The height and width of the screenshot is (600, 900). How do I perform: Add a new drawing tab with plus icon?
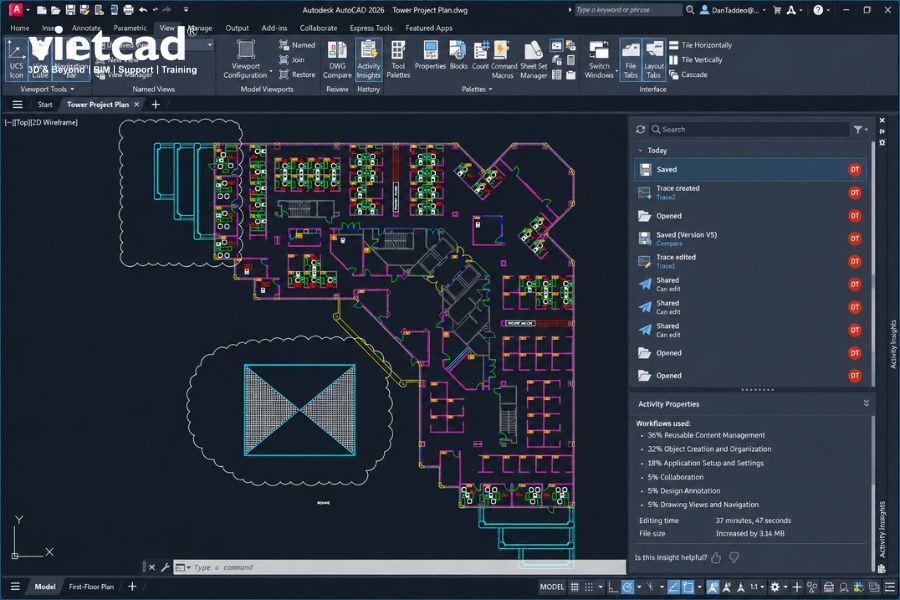pyautogui.click(x=156, y=104)
